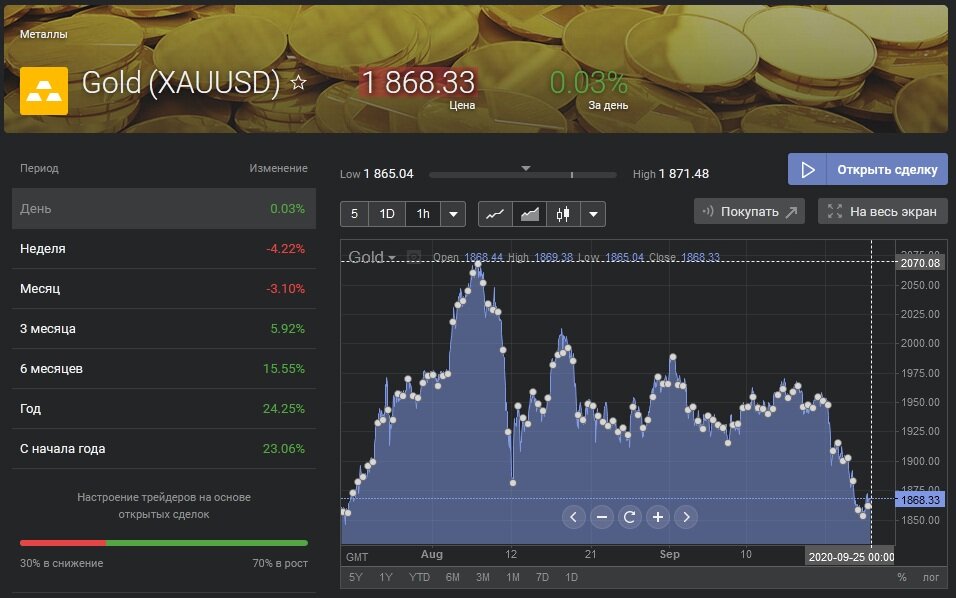Zoom out chart with minus button

(601, 517)
